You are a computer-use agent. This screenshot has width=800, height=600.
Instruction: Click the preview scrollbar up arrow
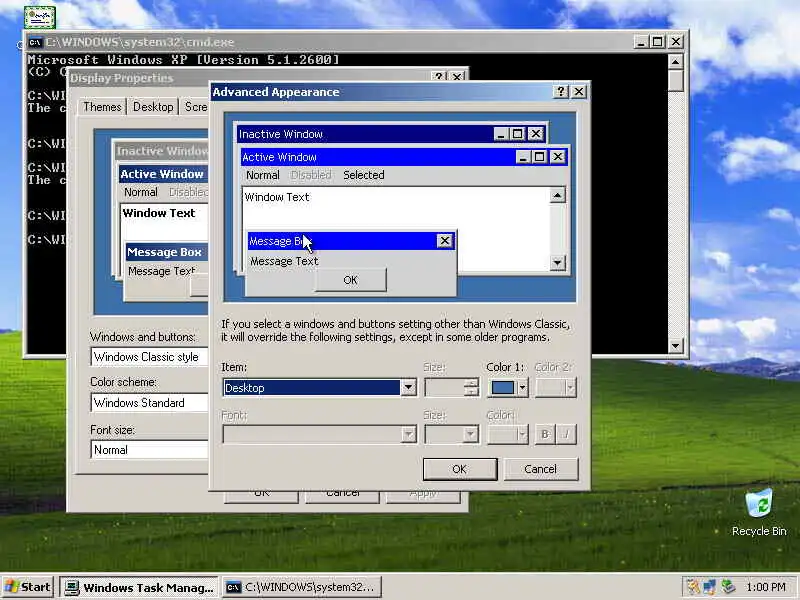click(557, 195)
